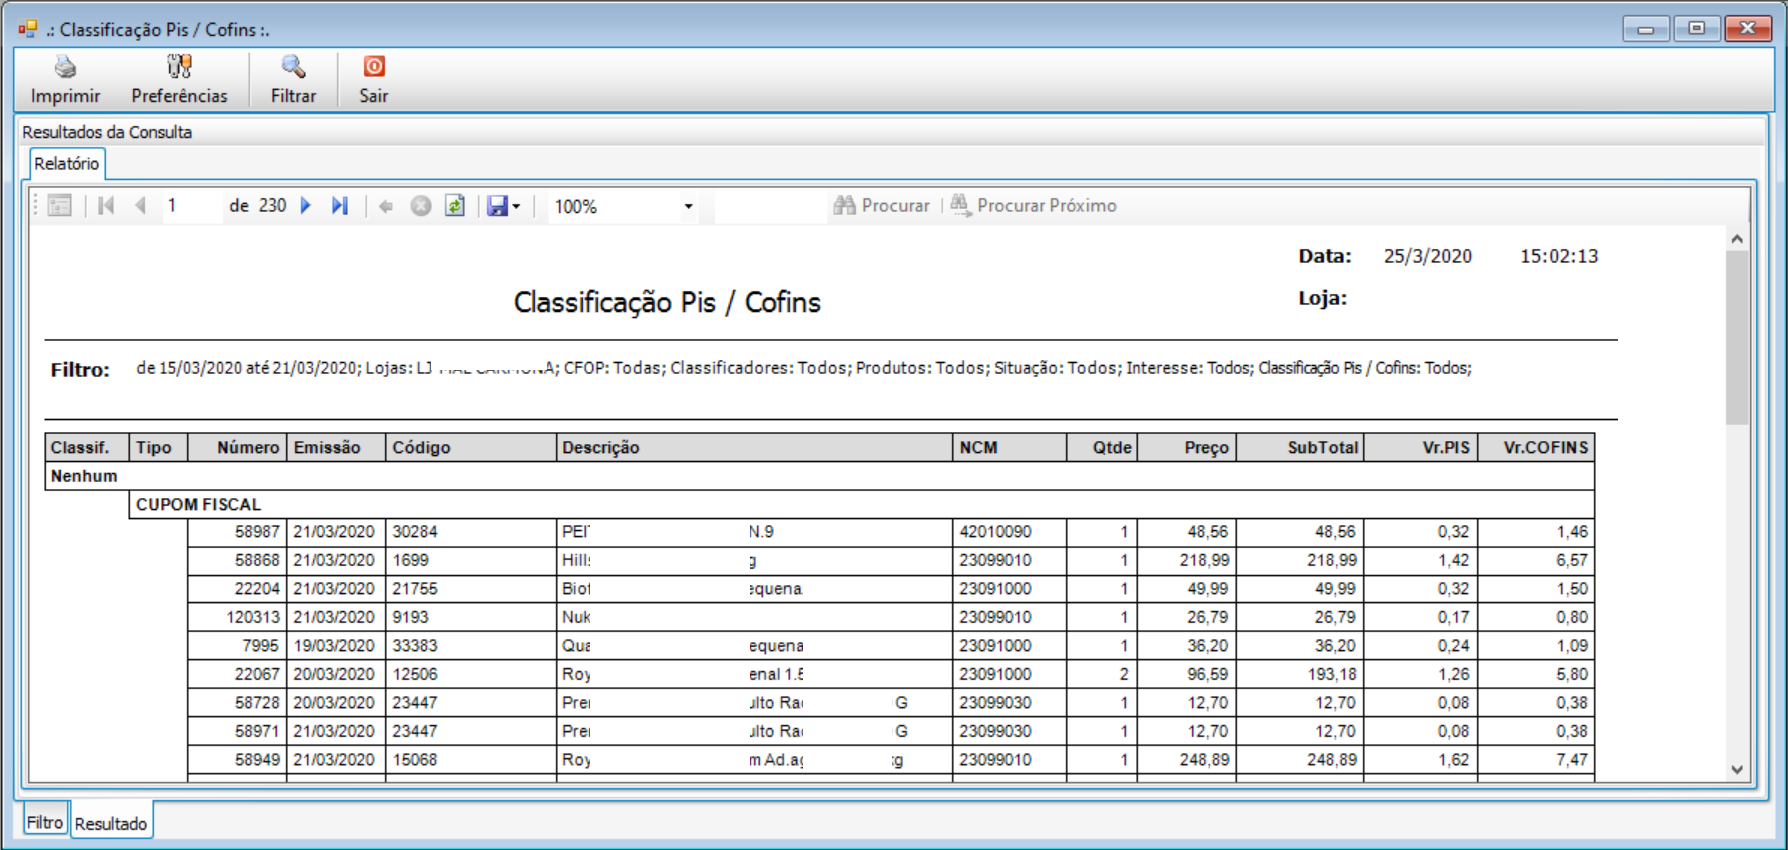Viewport: 1788px width, 850px height.
Task: Click the vertical scrollbar thumb
Action: (1737, 337)
